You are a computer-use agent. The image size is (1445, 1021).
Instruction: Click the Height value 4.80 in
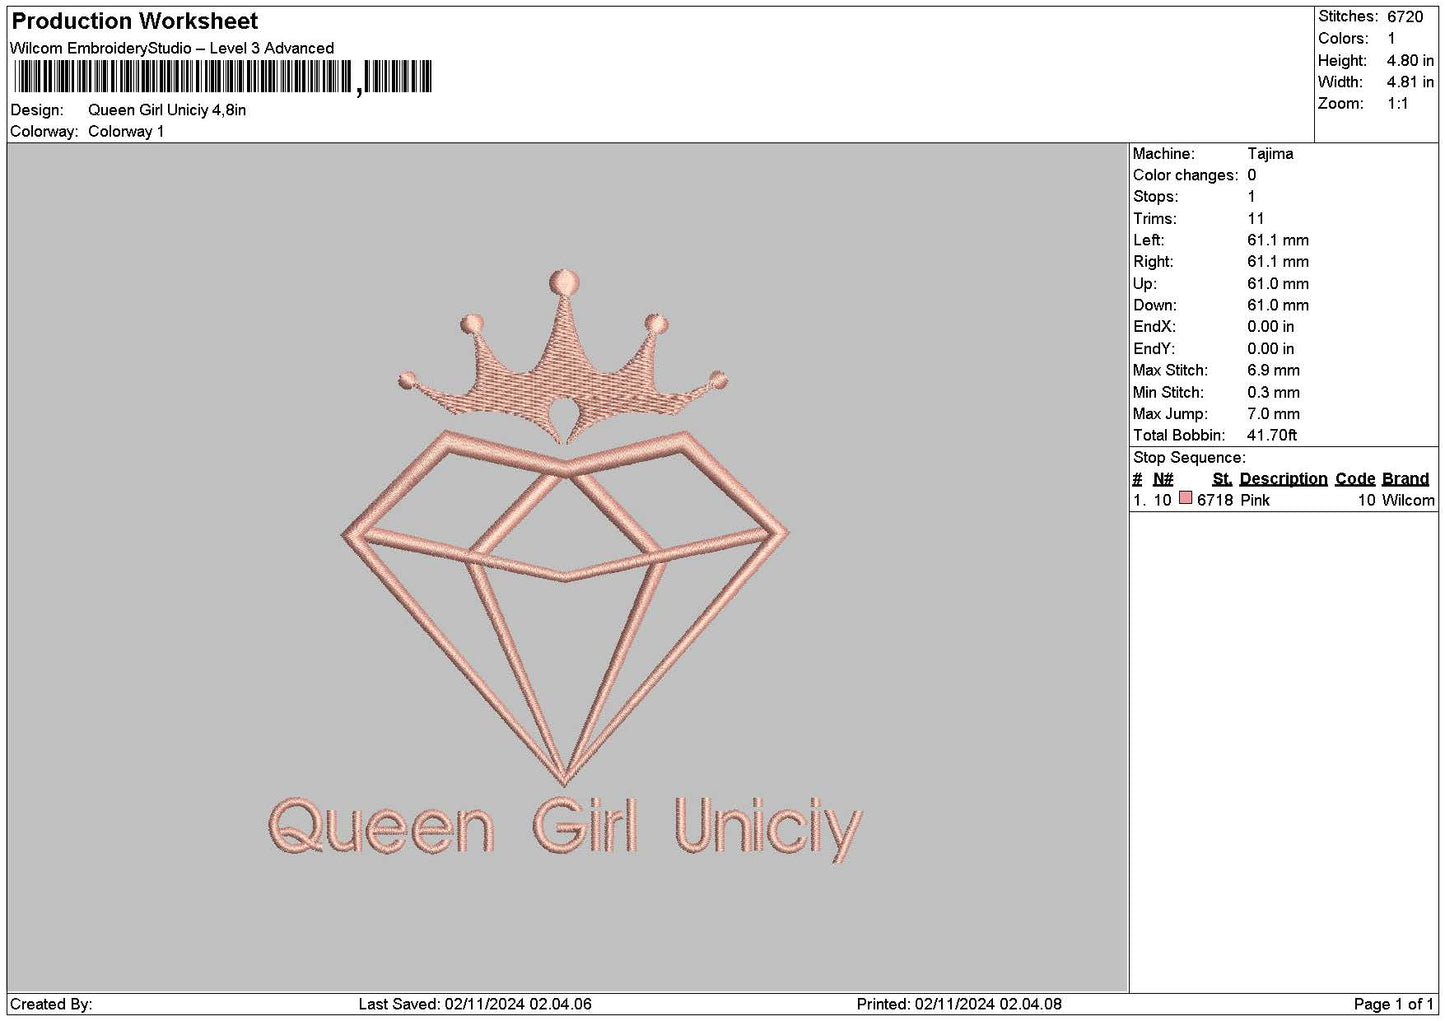[x=1410, y=60]
